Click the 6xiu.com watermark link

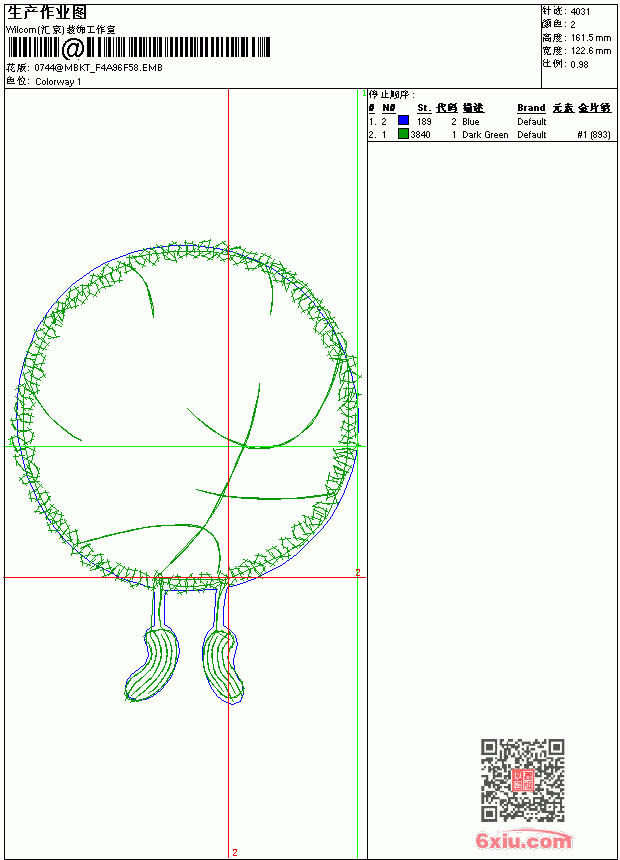[x=523, y=840]
